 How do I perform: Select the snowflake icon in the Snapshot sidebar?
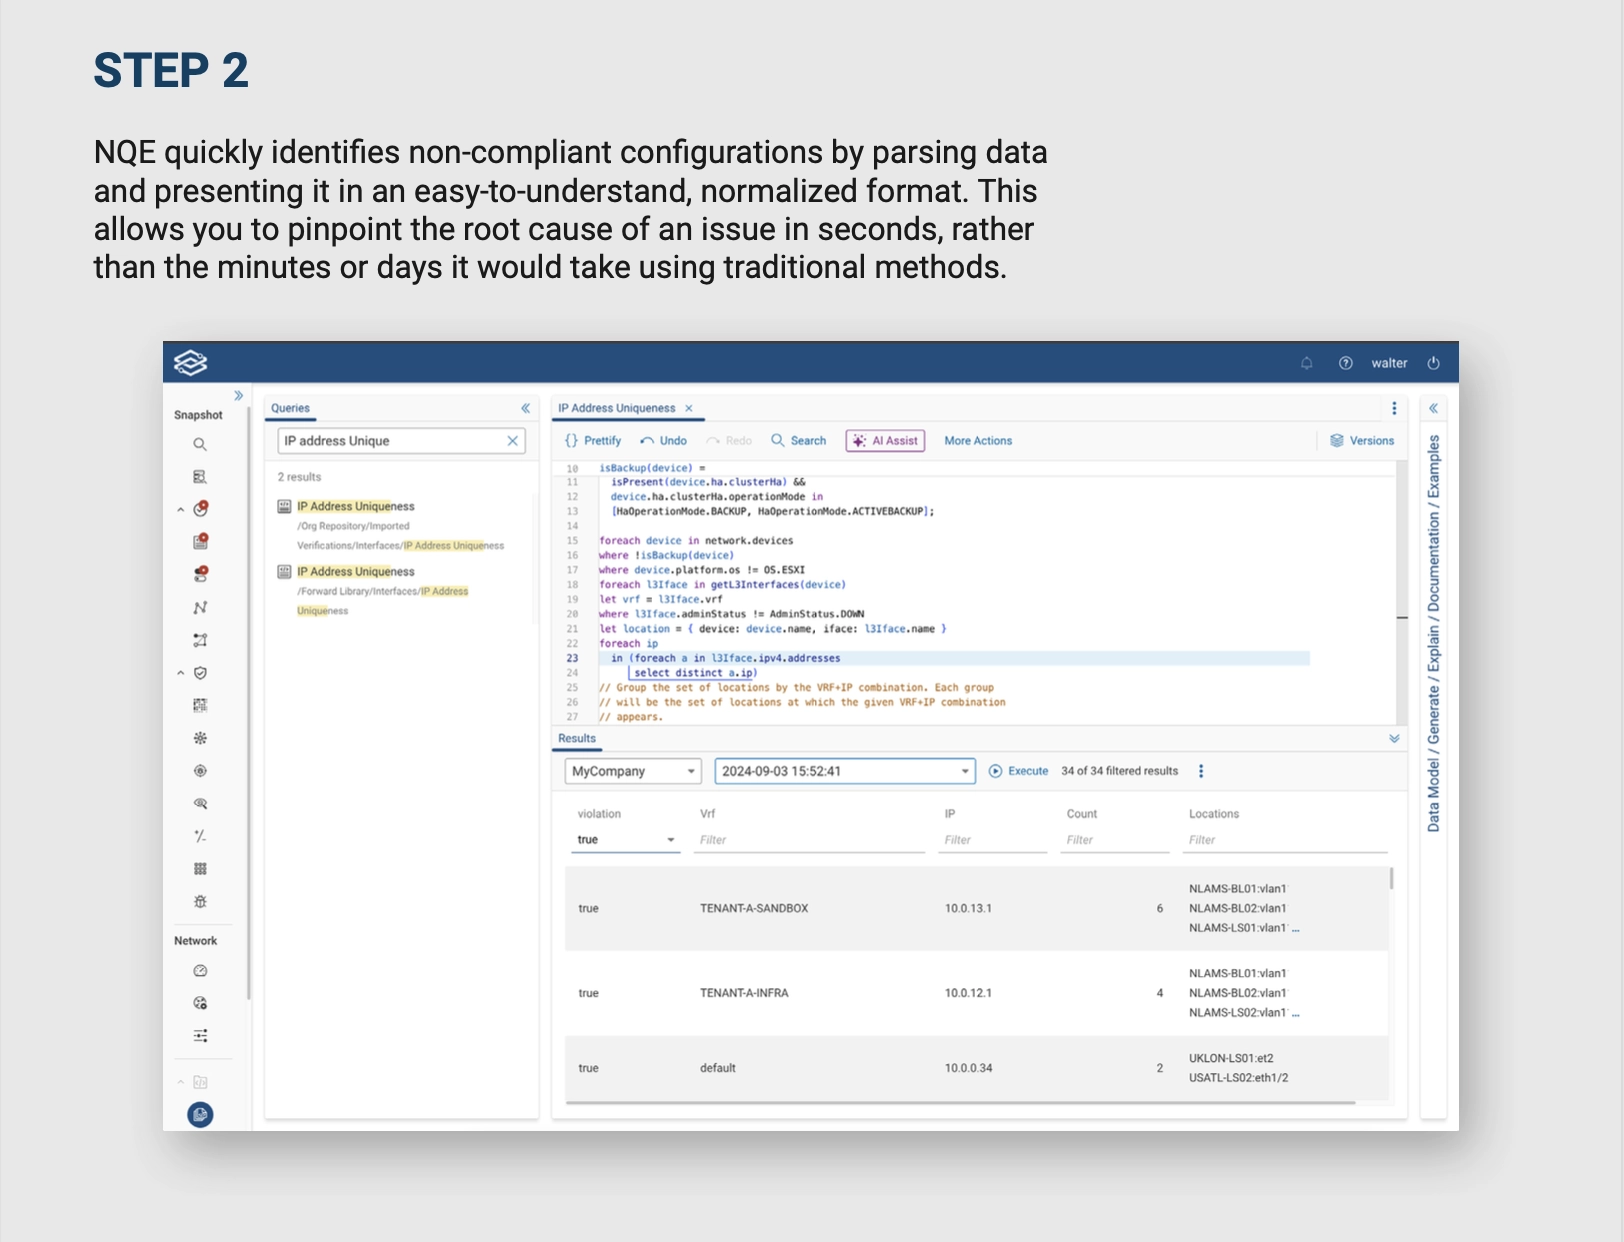[x=201, y=737]
